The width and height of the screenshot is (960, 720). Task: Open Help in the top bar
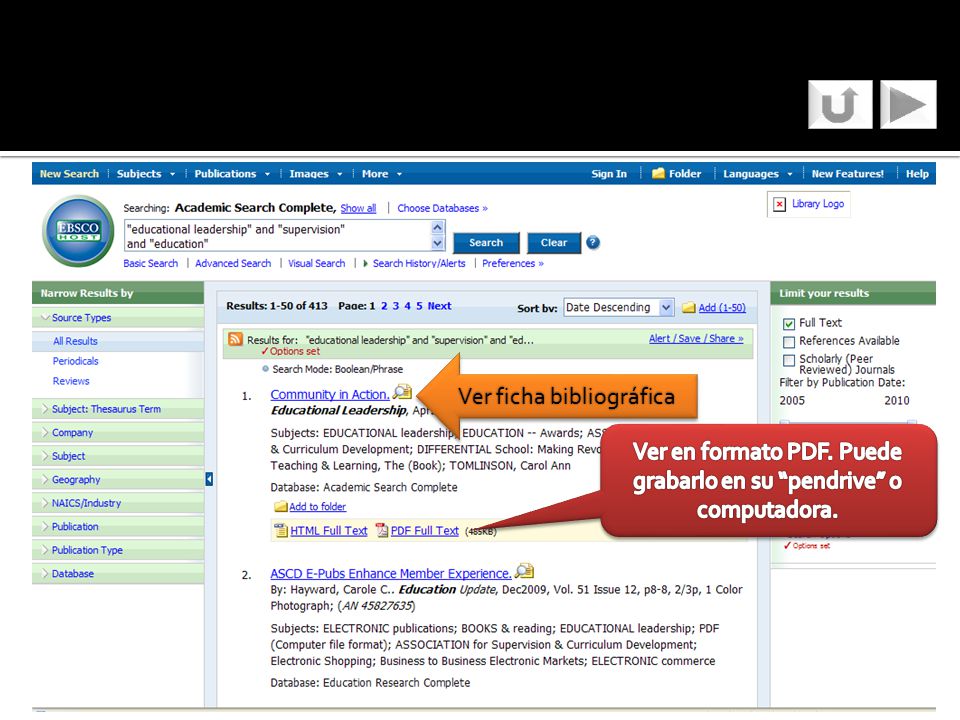point(917,174)
